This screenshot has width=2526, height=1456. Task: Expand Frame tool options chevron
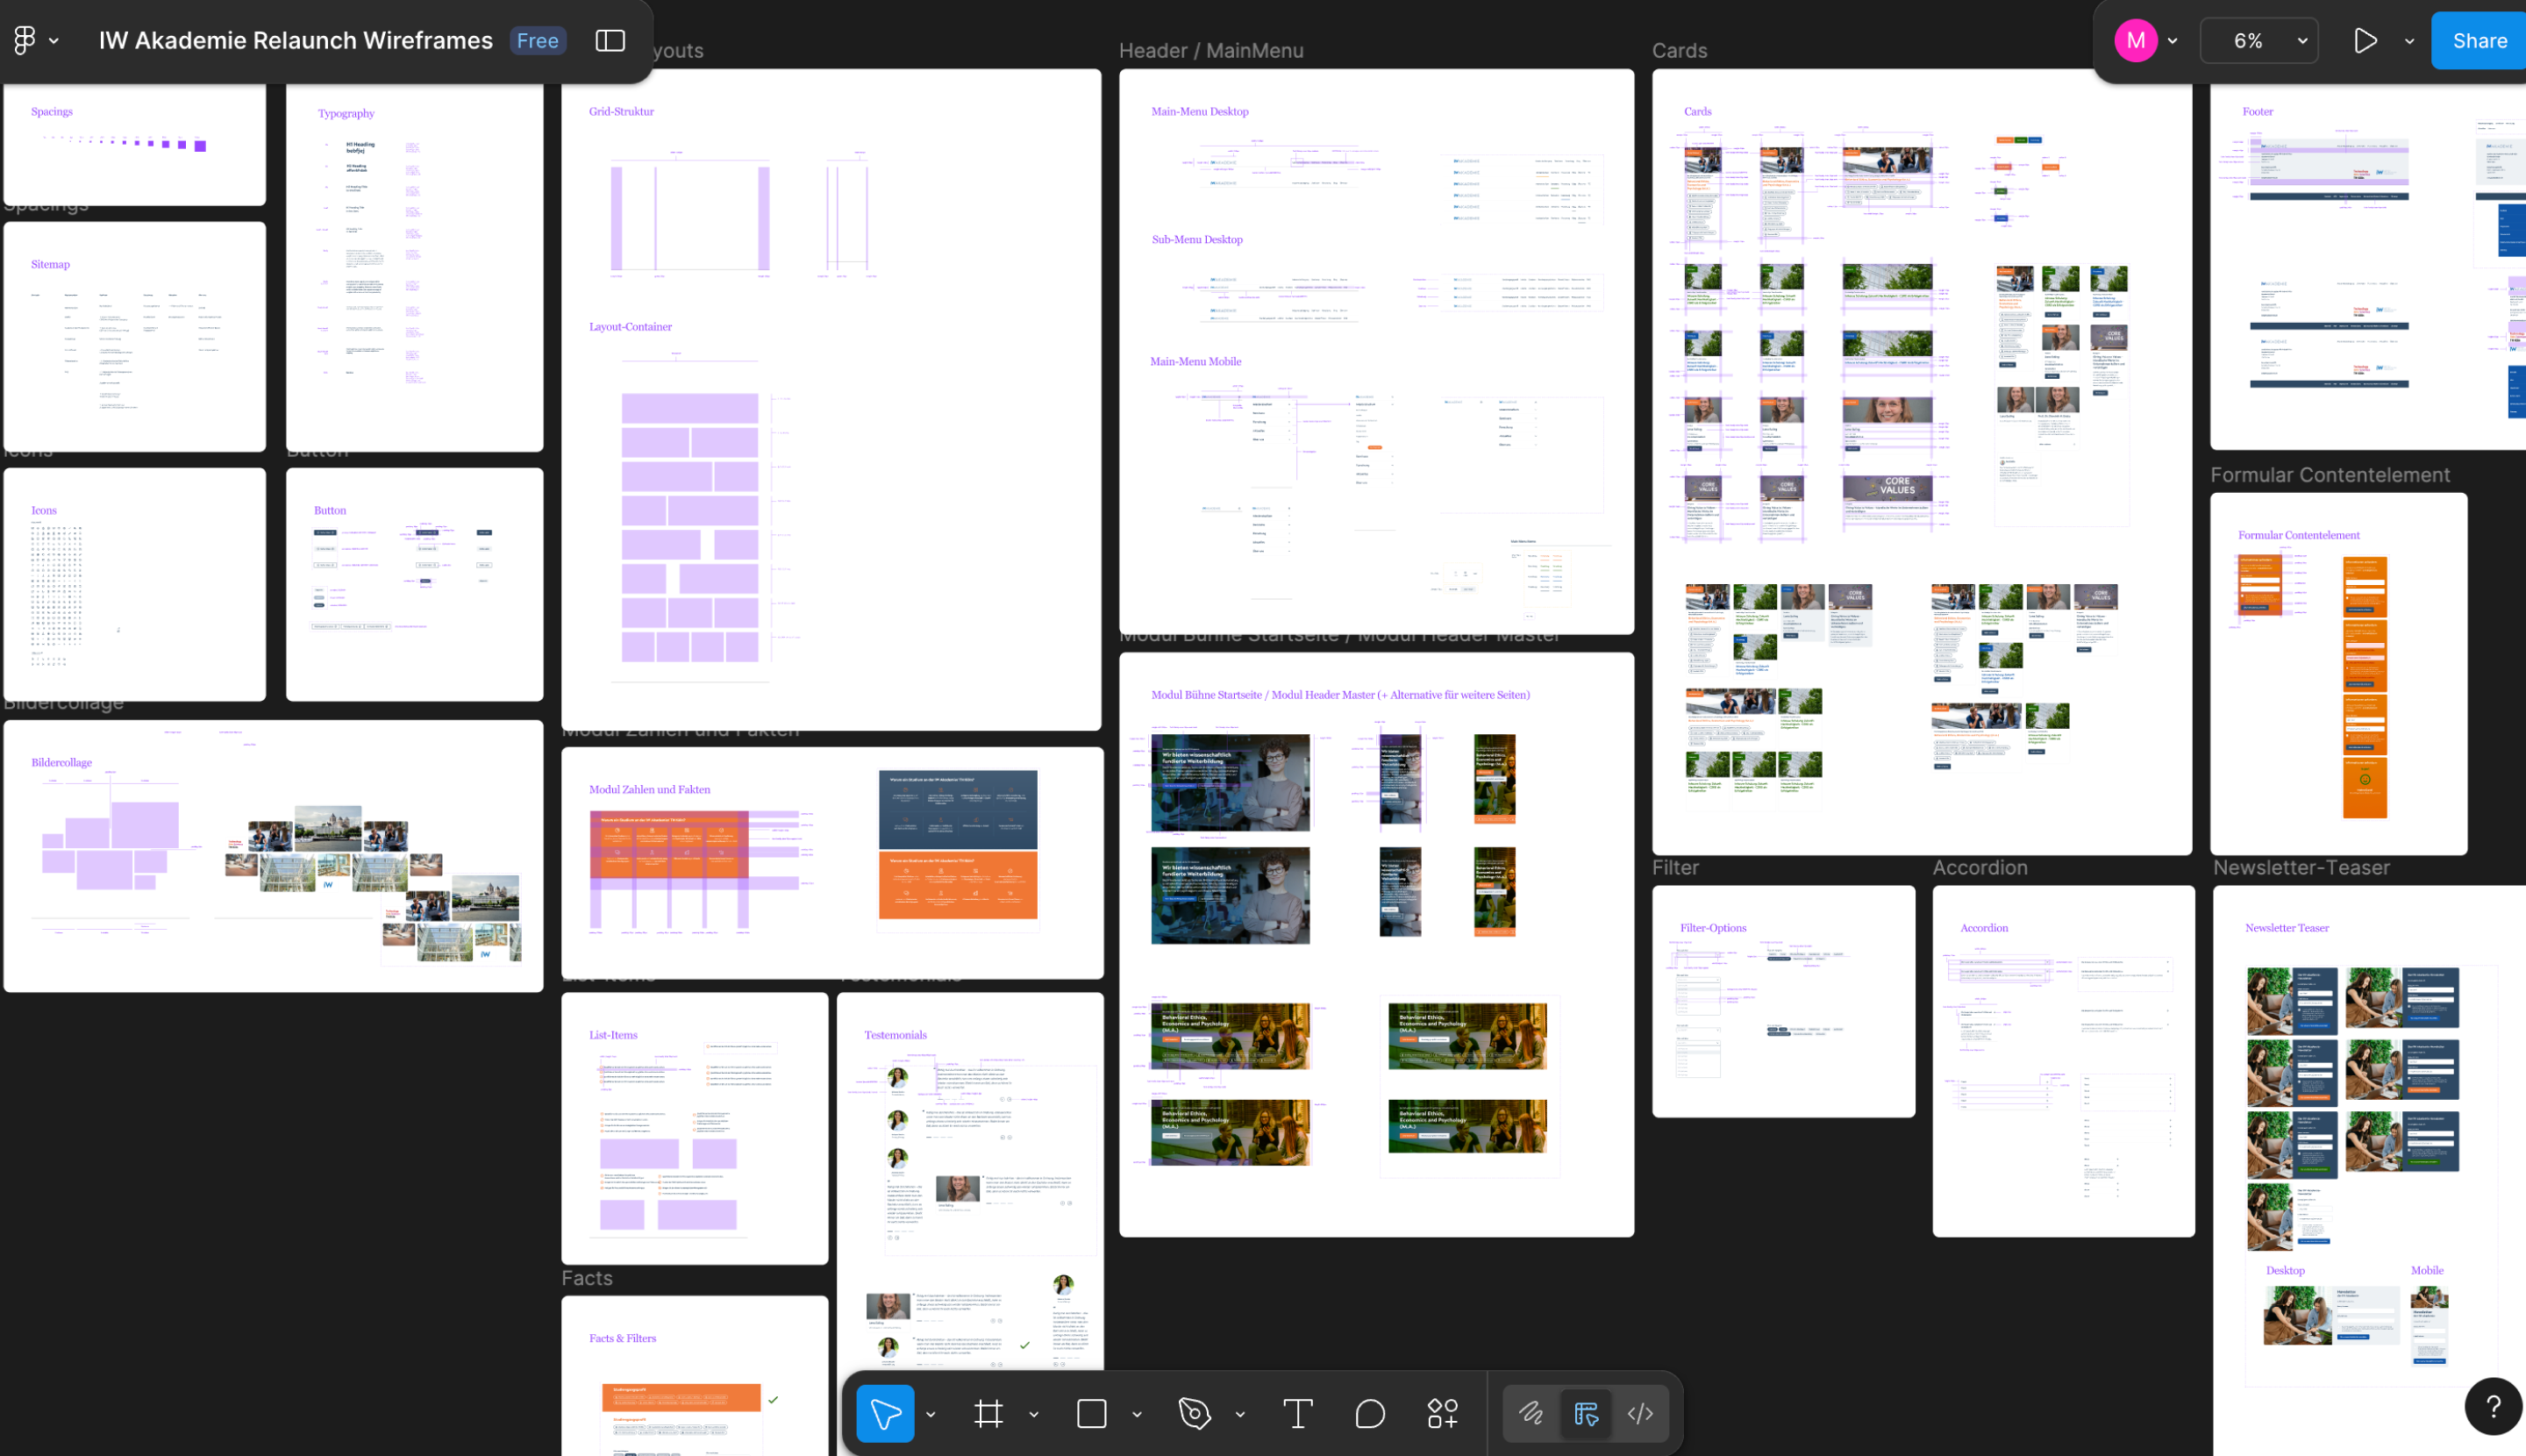(x=1034, y=1414)
